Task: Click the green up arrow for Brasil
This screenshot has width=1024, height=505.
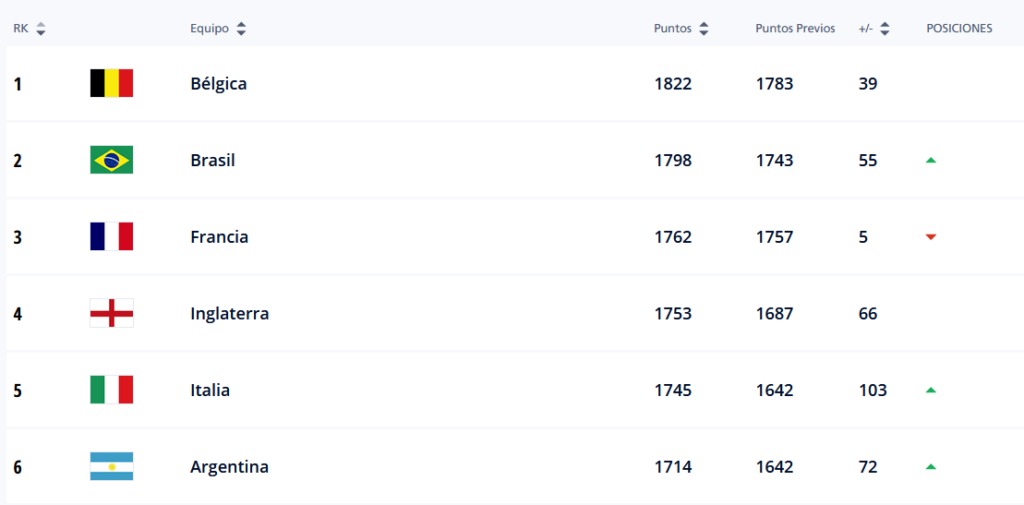Action: pyautogui.click(x=931, y=160)
